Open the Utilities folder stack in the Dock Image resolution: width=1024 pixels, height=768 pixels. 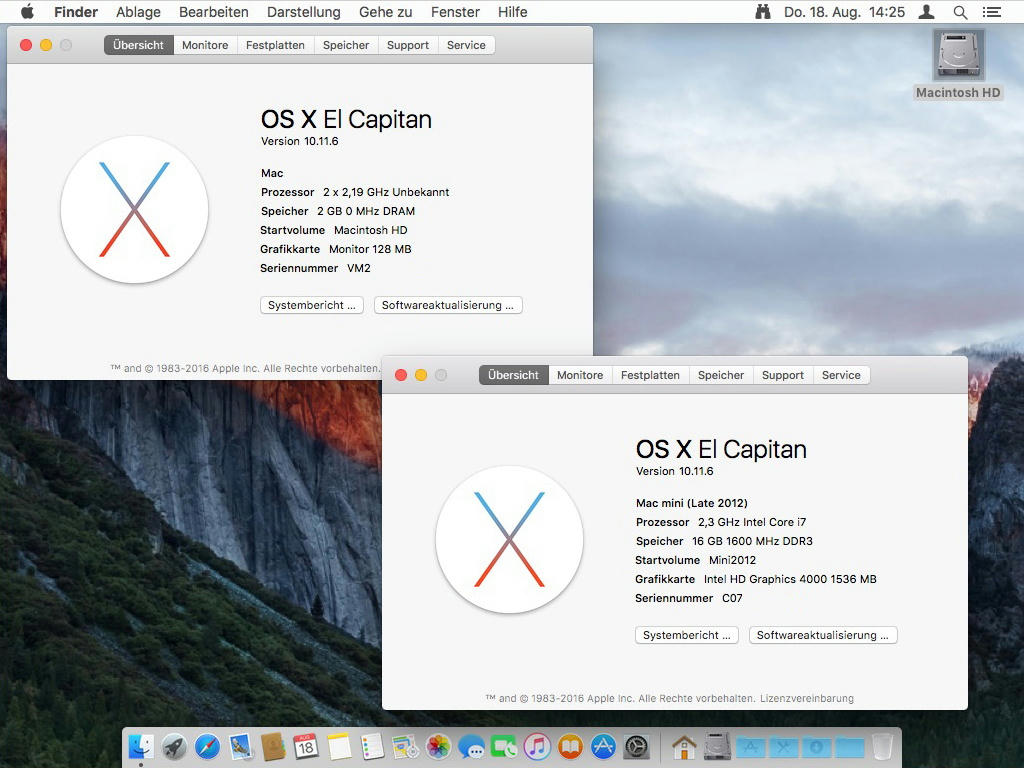(783, 746)
